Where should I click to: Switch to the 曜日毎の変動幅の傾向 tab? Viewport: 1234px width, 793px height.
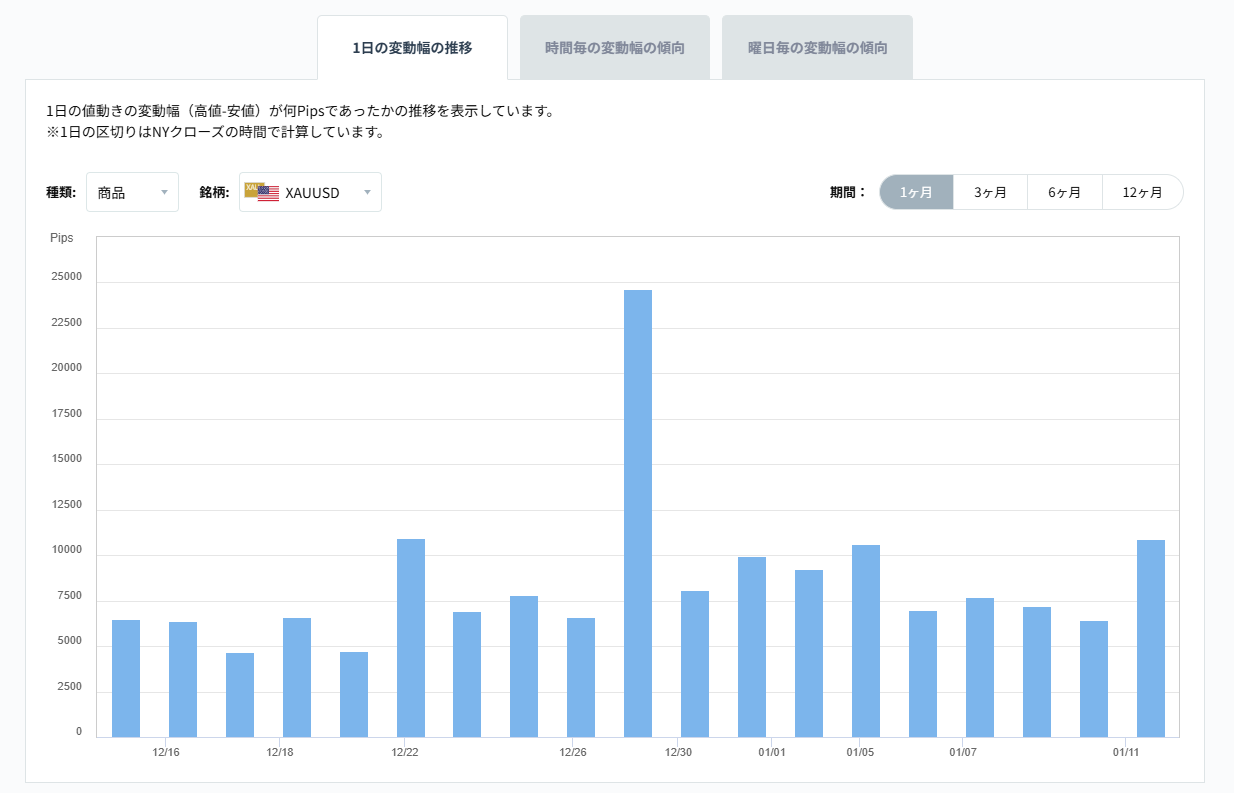point(817,46)
